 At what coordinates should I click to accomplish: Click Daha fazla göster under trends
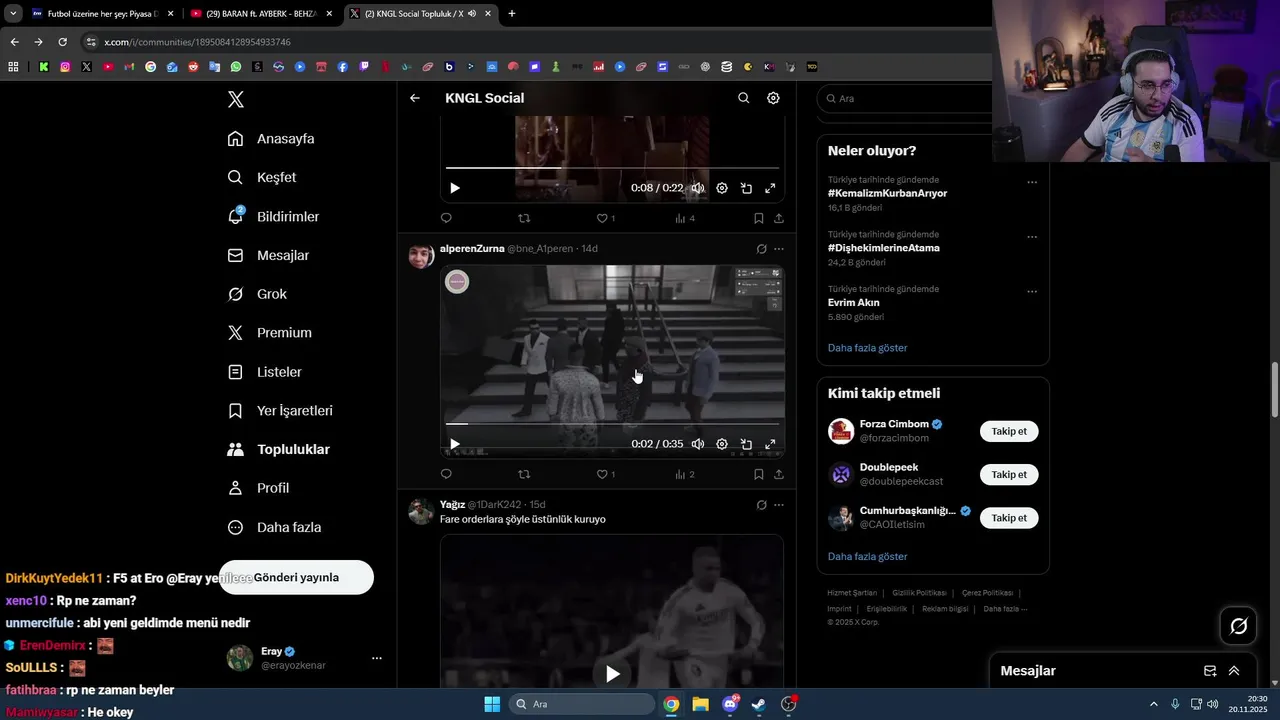(x=867, y=348)
